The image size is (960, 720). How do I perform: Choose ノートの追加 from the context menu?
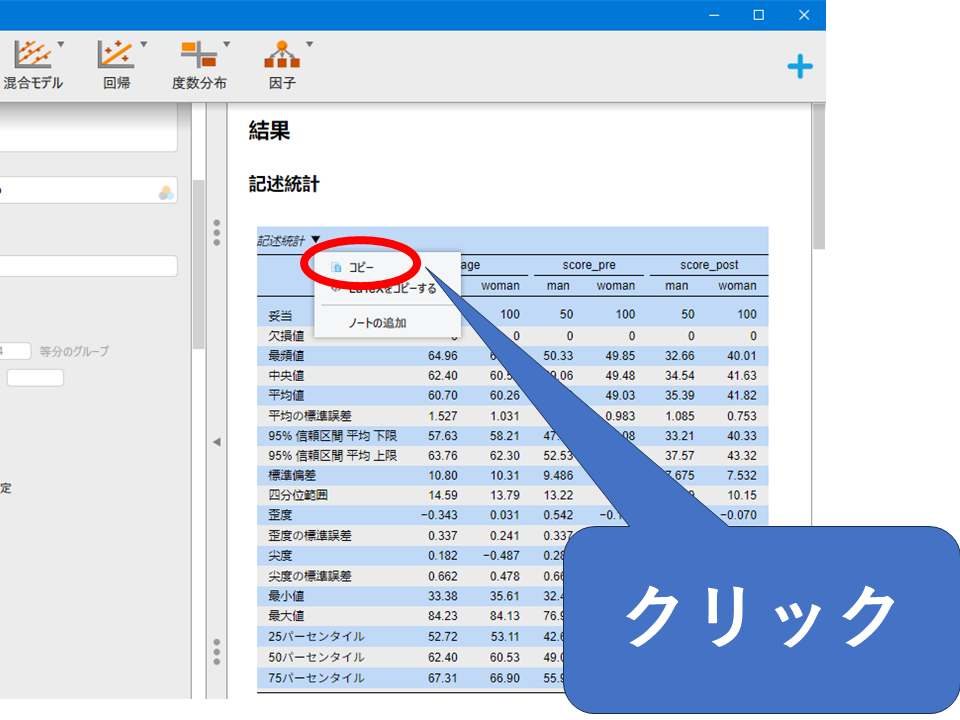pyautogui.click(x=377, y=323)
